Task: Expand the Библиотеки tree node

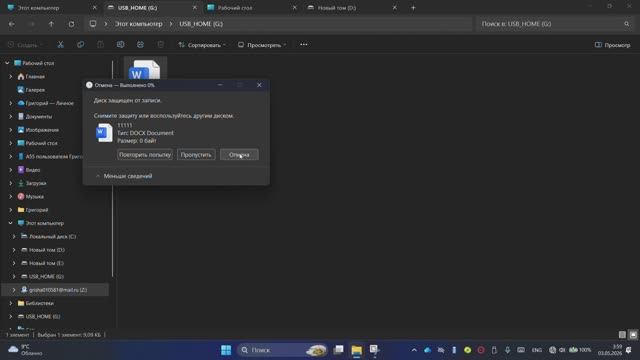Action: point(11,303)
